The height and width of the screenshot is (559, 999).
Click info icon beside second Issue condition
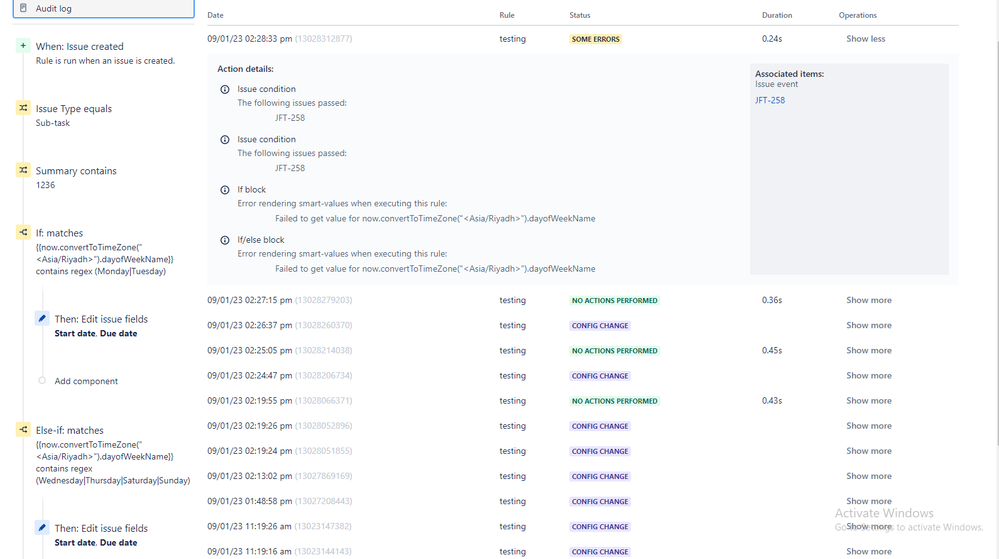coord(225,140)
